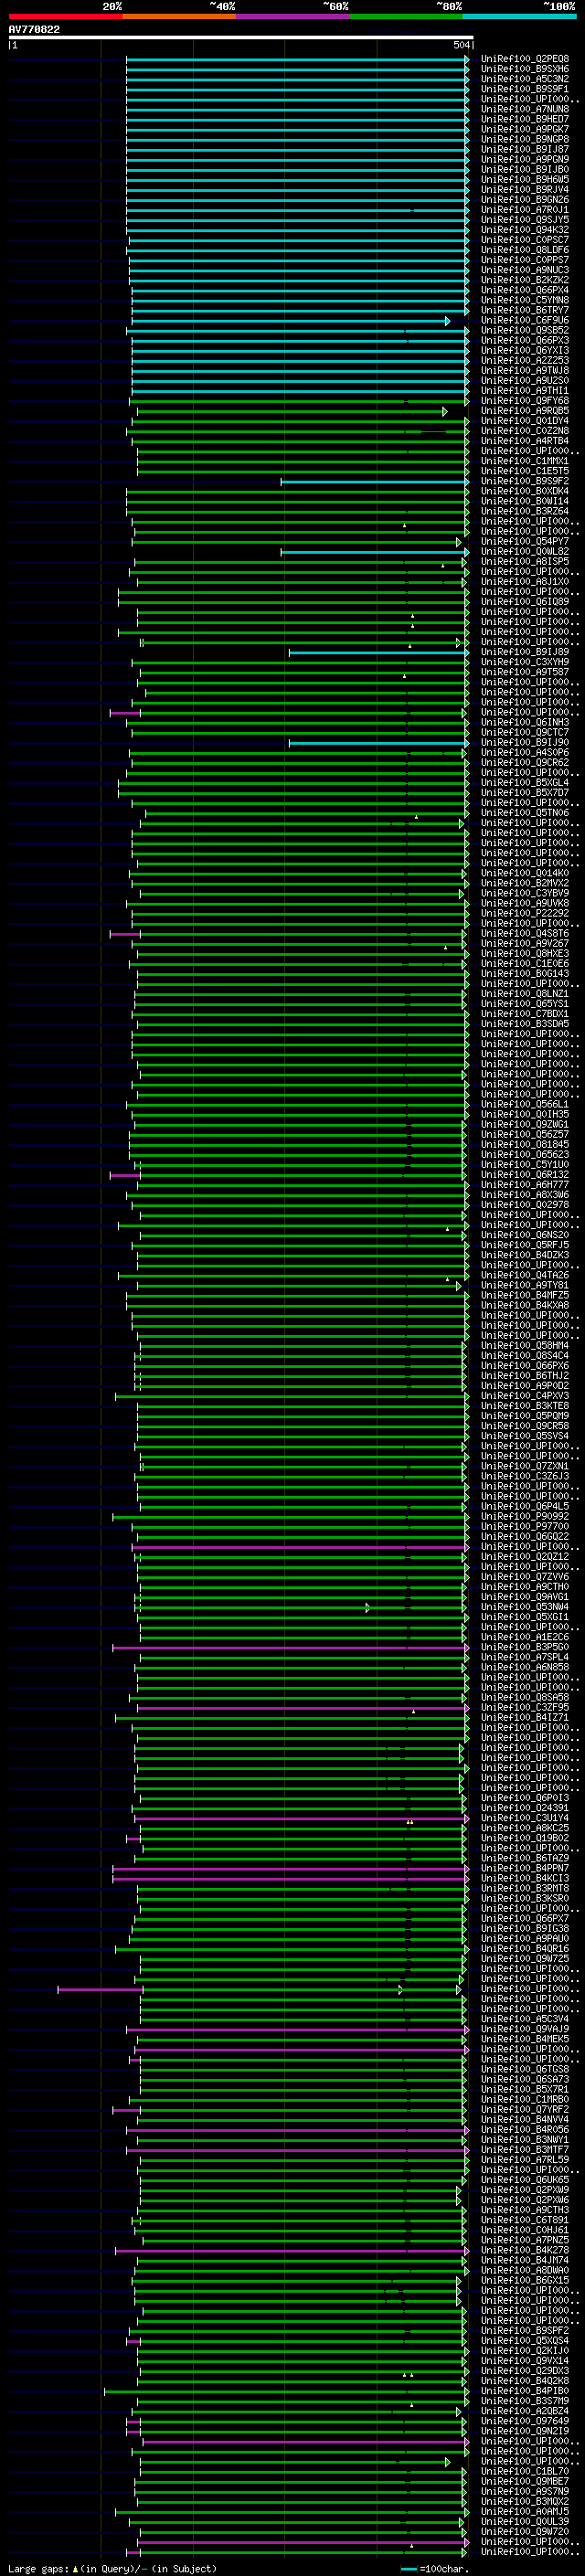Open hit UniRef100_B3RMT8
Screen dimensions: 585x2576
tap(524, 1889)
